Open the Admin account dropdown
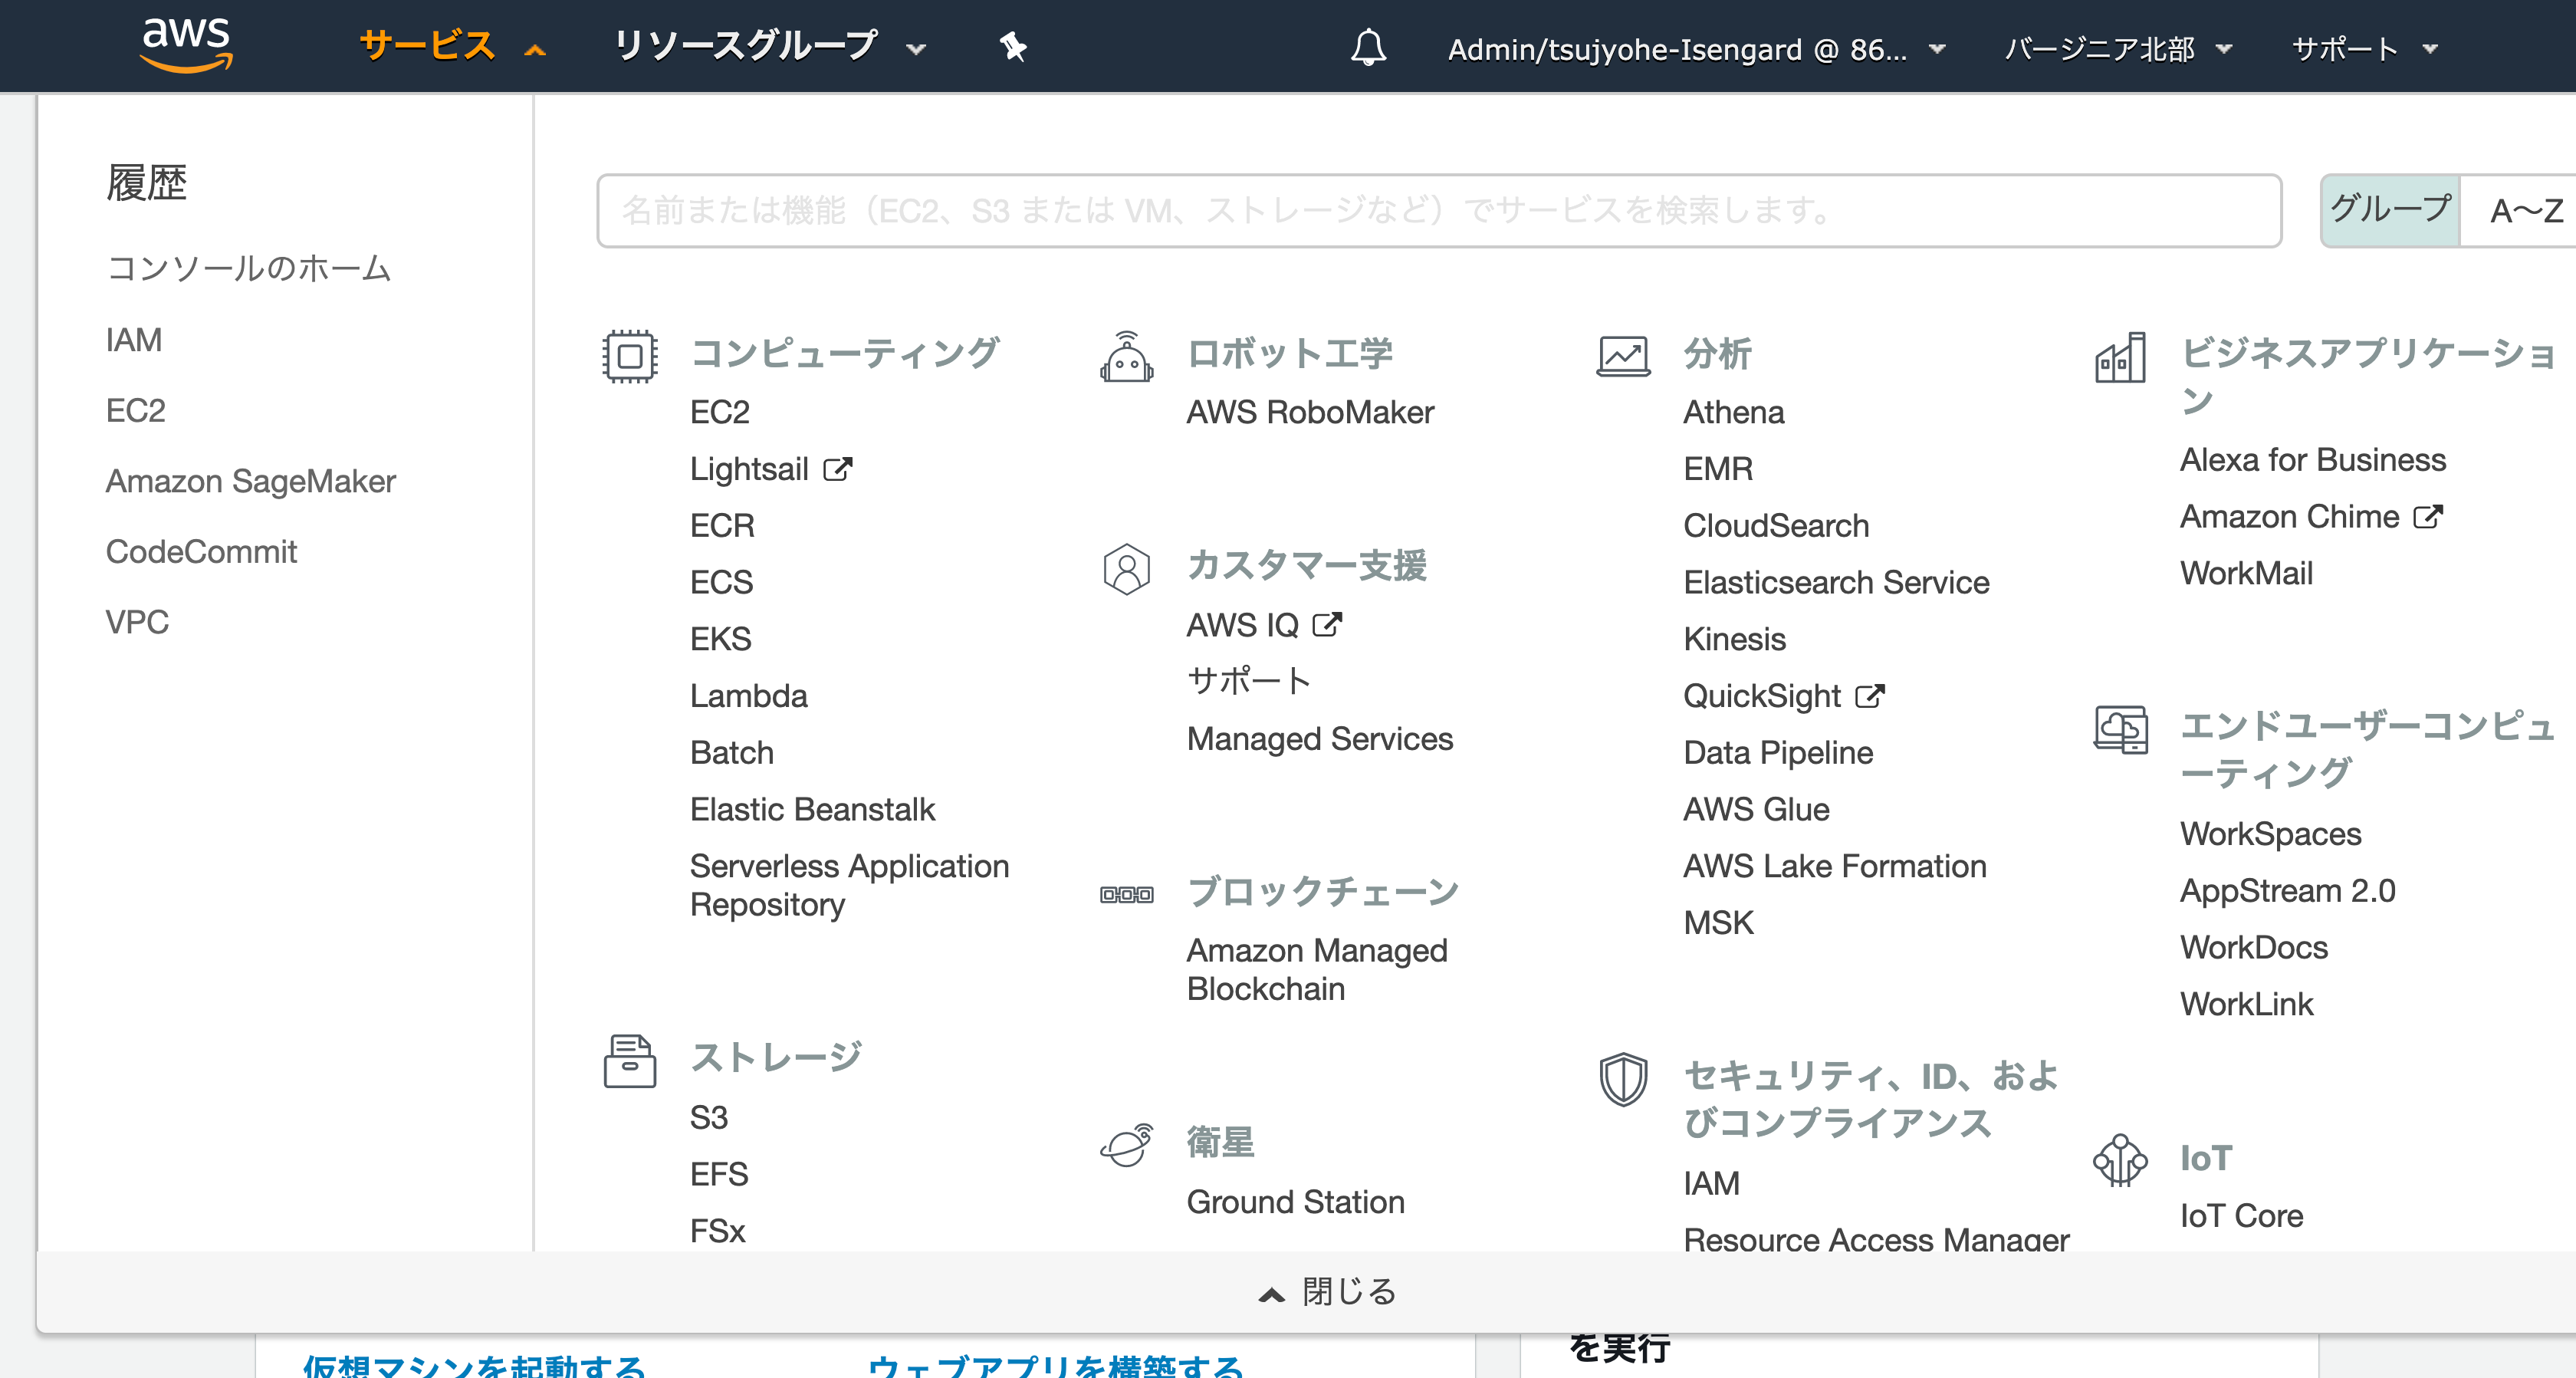The height and width of the screenshot is (1378, 2576). click(x=1696, y=49)
